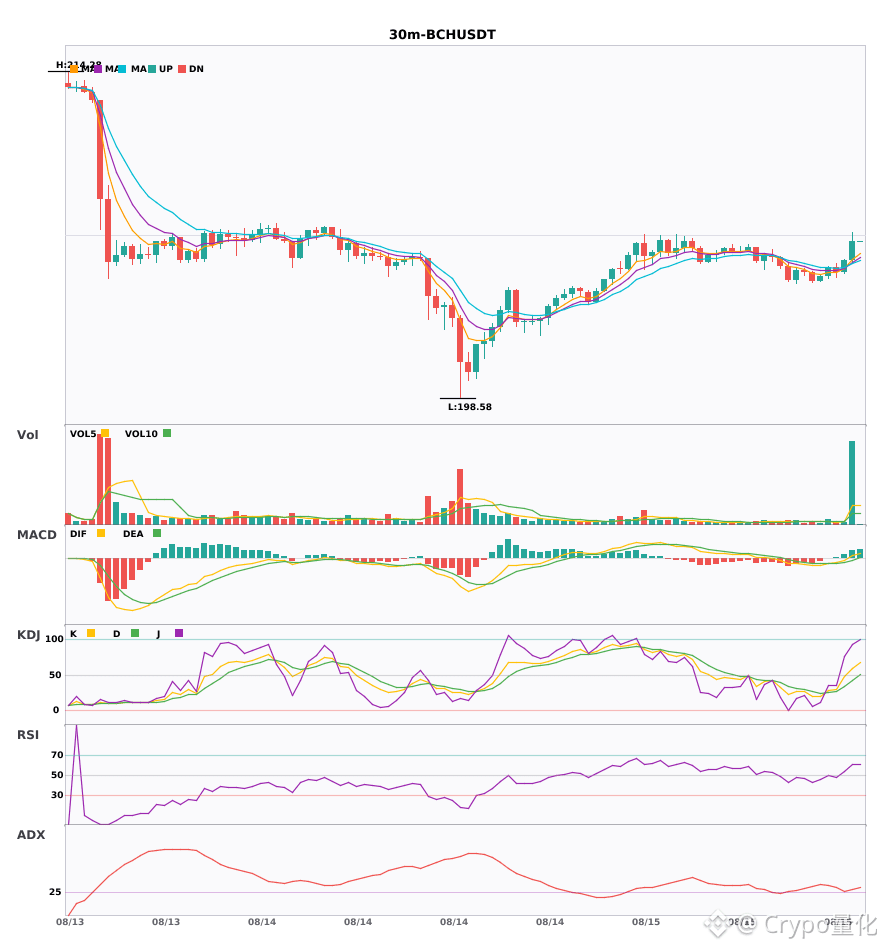This screenshot has height=950, width=885.
Task: Select the DIF legend entry
Action: click(87, 534)
